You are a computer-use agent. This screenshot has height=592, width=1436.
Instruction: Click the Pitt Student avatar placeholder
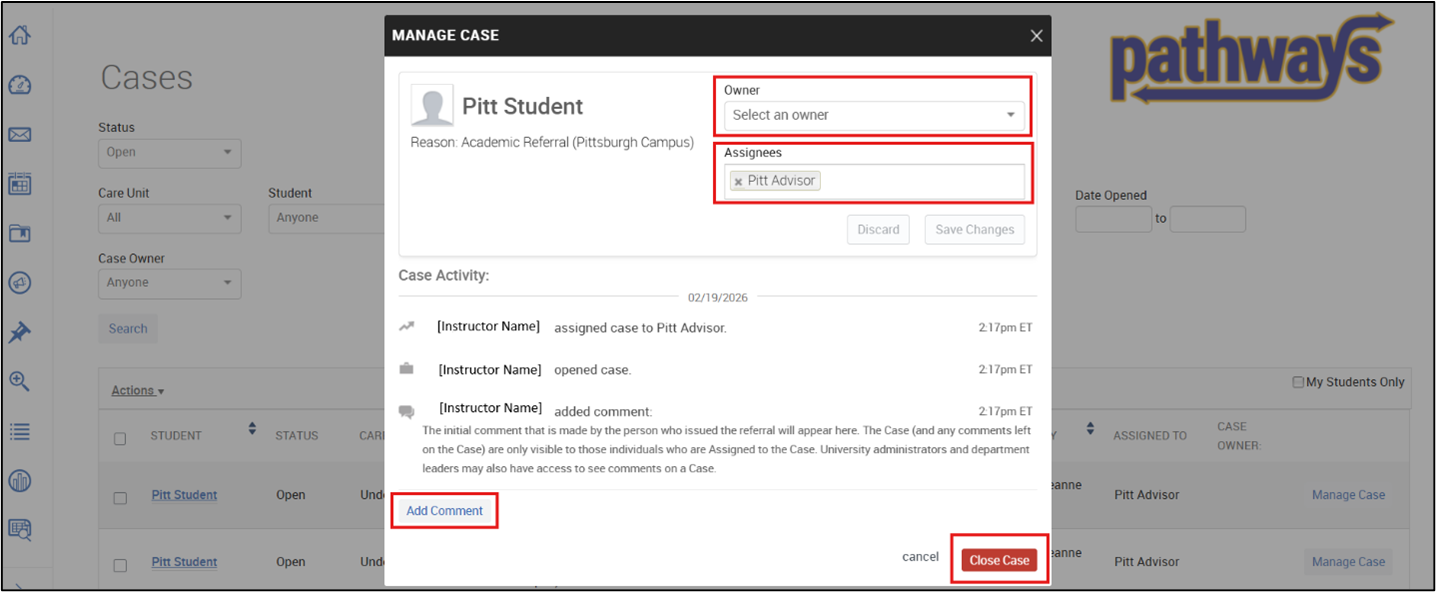coord(432,105)
